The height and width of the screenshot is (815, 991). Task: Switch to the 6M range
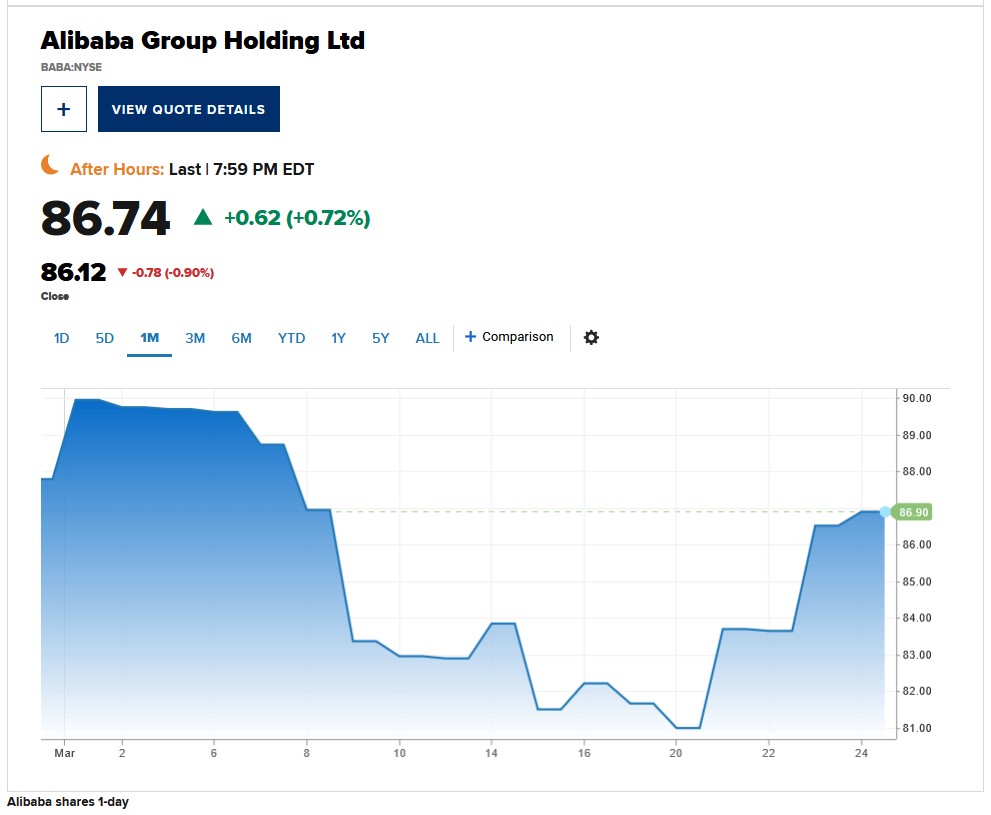click(241, 338)
